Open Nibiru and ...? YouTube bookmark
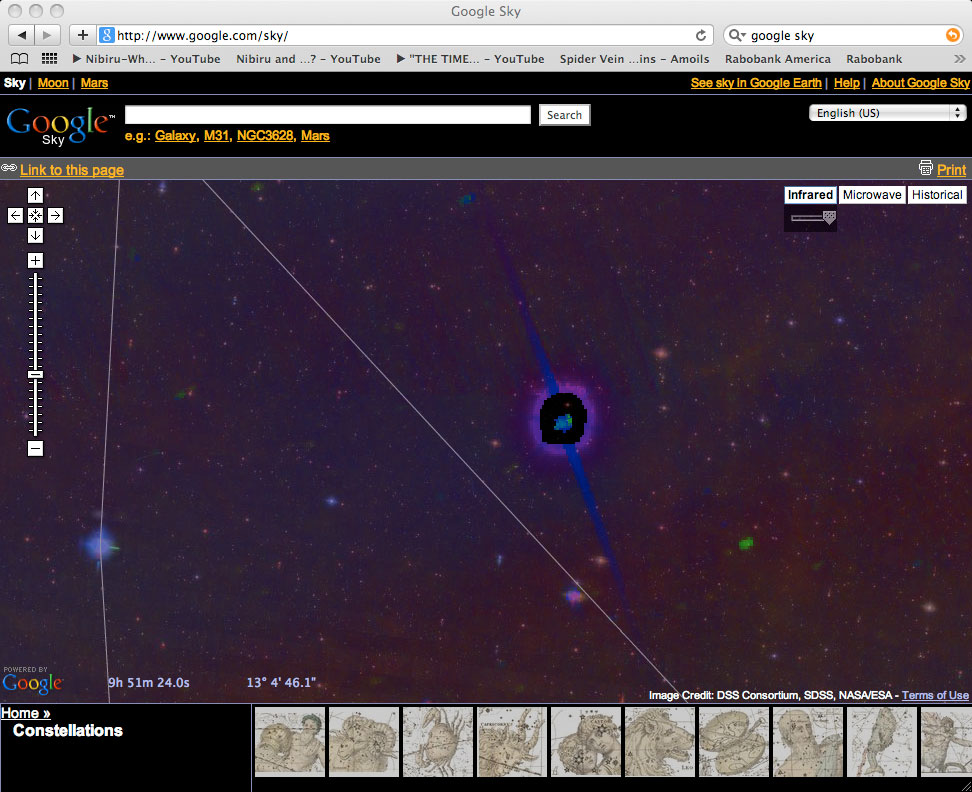The image size is (972, 792). 308,59
